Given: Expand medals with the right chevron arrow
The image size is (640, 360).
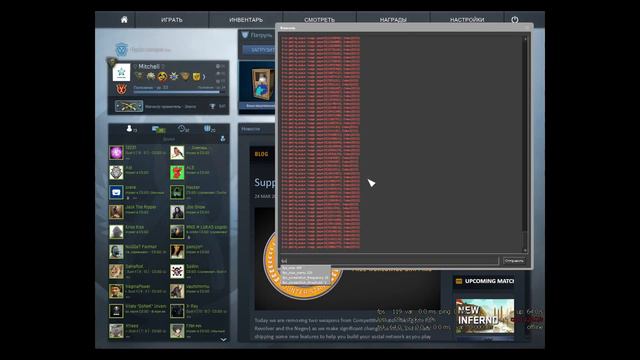Looking at the screenshot, I should click(x=204, y=76).
